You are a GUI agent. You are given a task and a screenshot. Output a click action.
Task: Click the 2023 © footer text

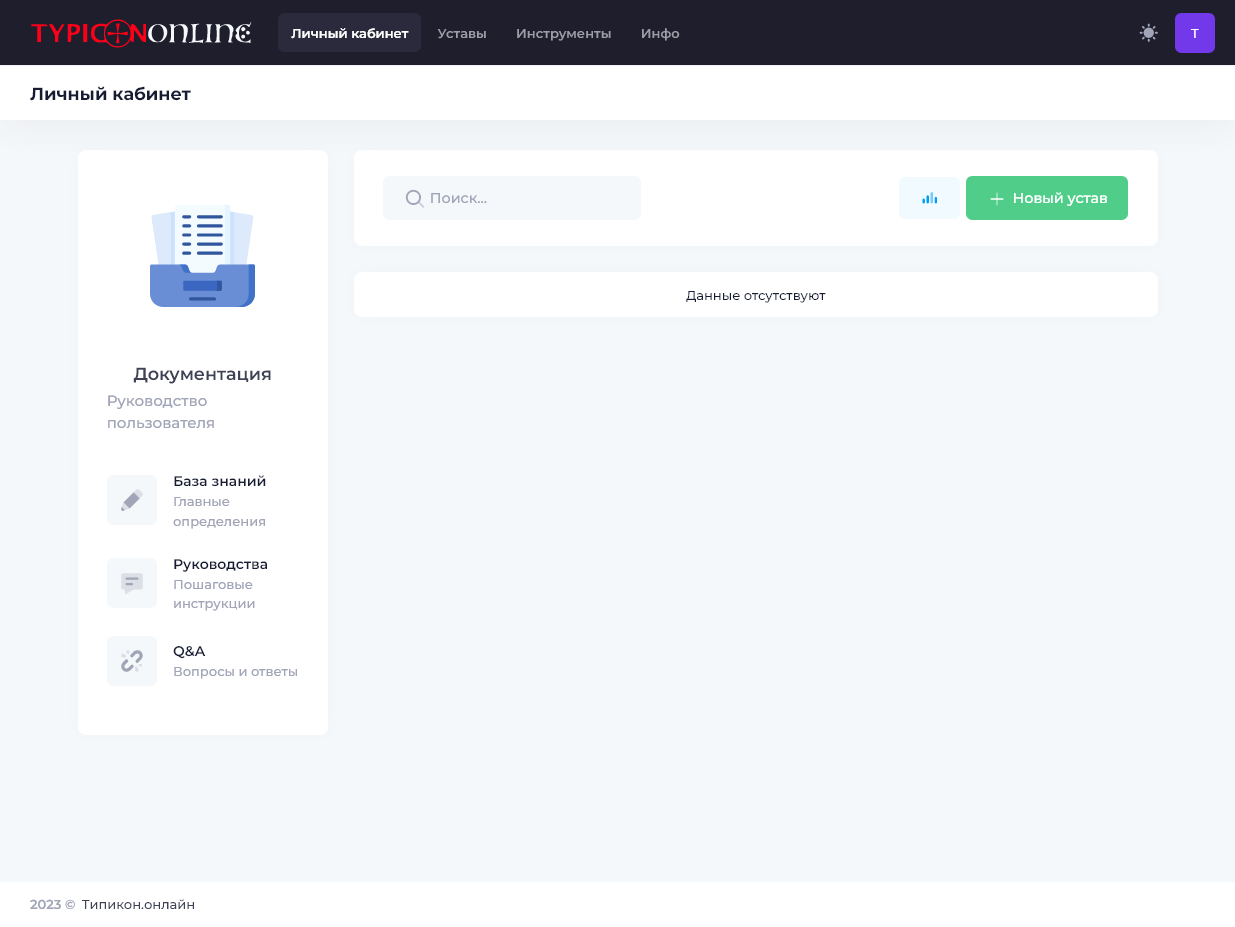coord(53,905)
